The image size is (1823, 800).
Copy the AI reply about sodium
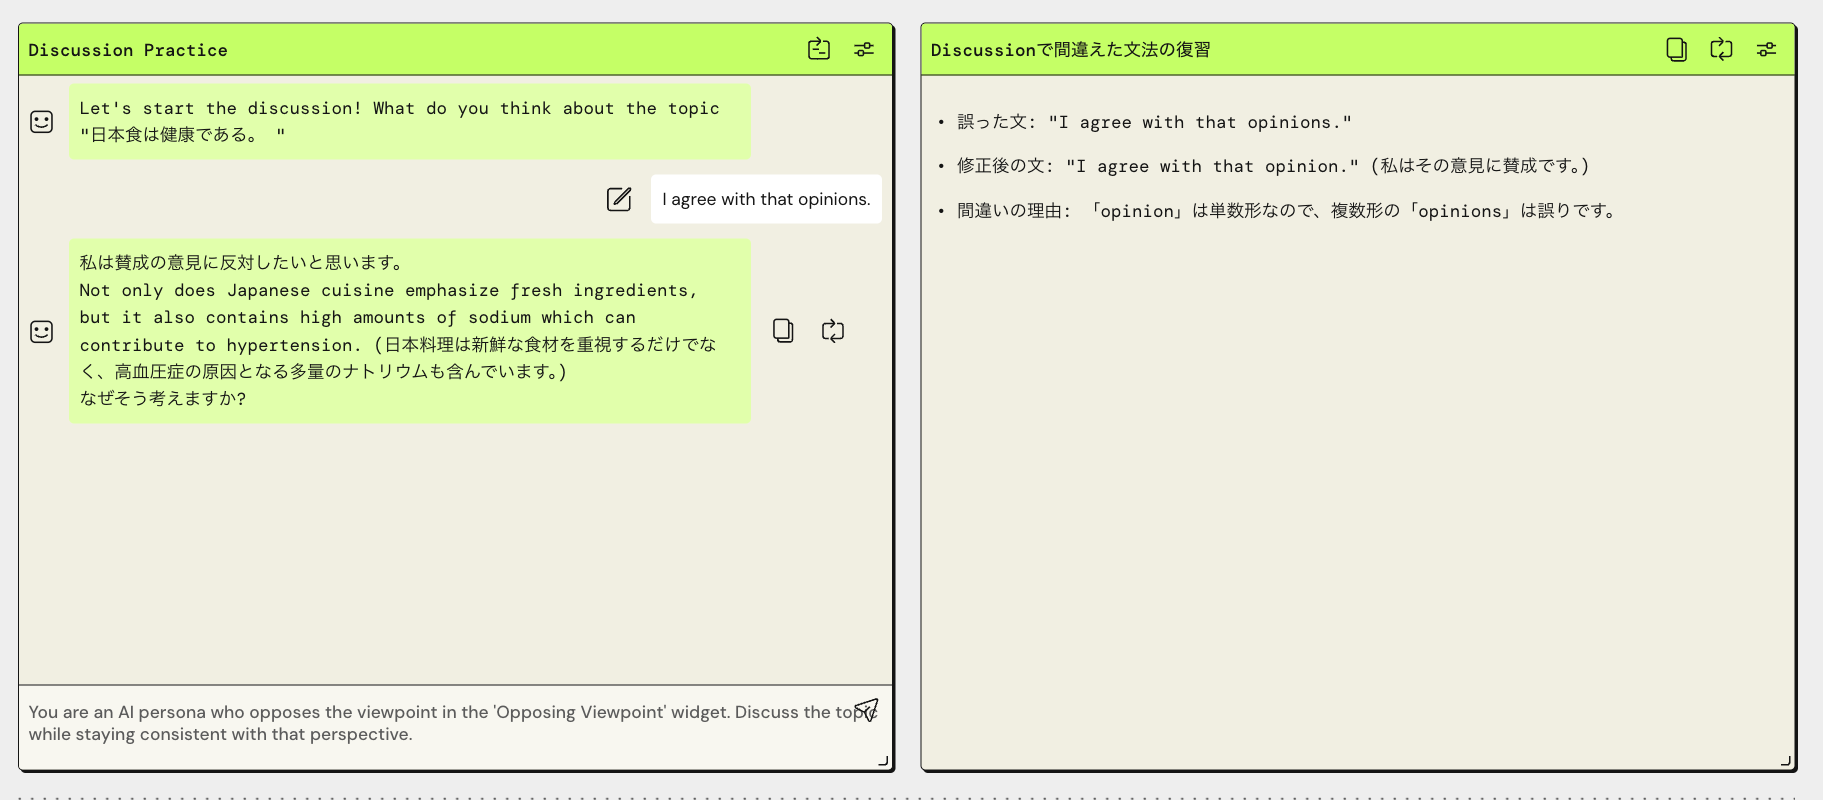coord(783,331)
